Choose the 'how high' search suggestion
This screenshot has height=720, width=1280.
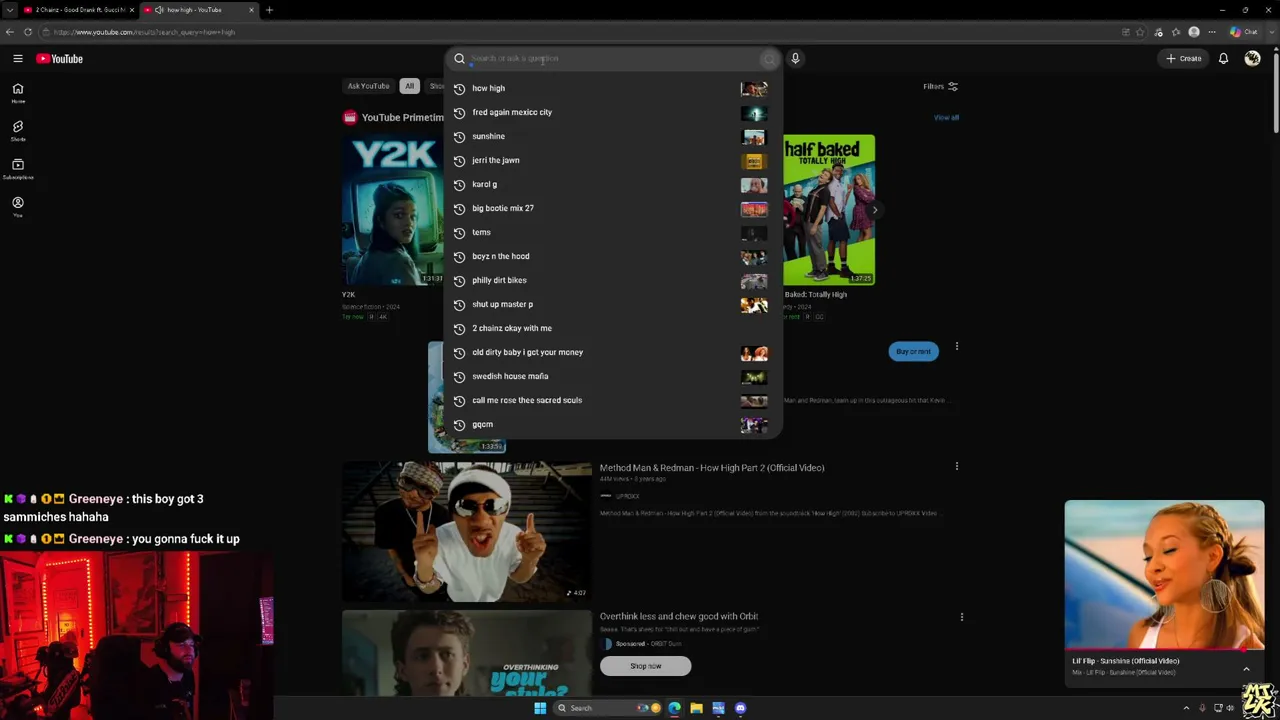612,88
